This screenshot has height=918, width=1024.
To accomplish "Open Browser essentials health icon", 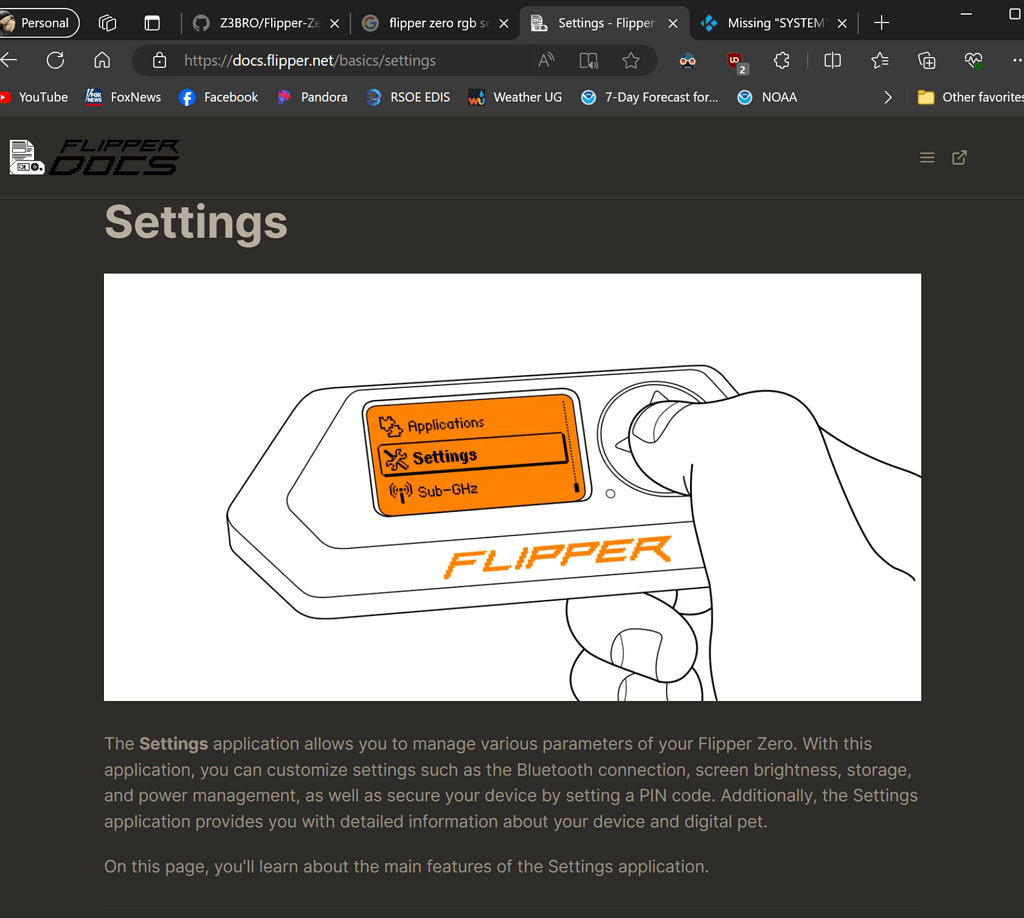I will pyautogui.click(x=973, y=60).
